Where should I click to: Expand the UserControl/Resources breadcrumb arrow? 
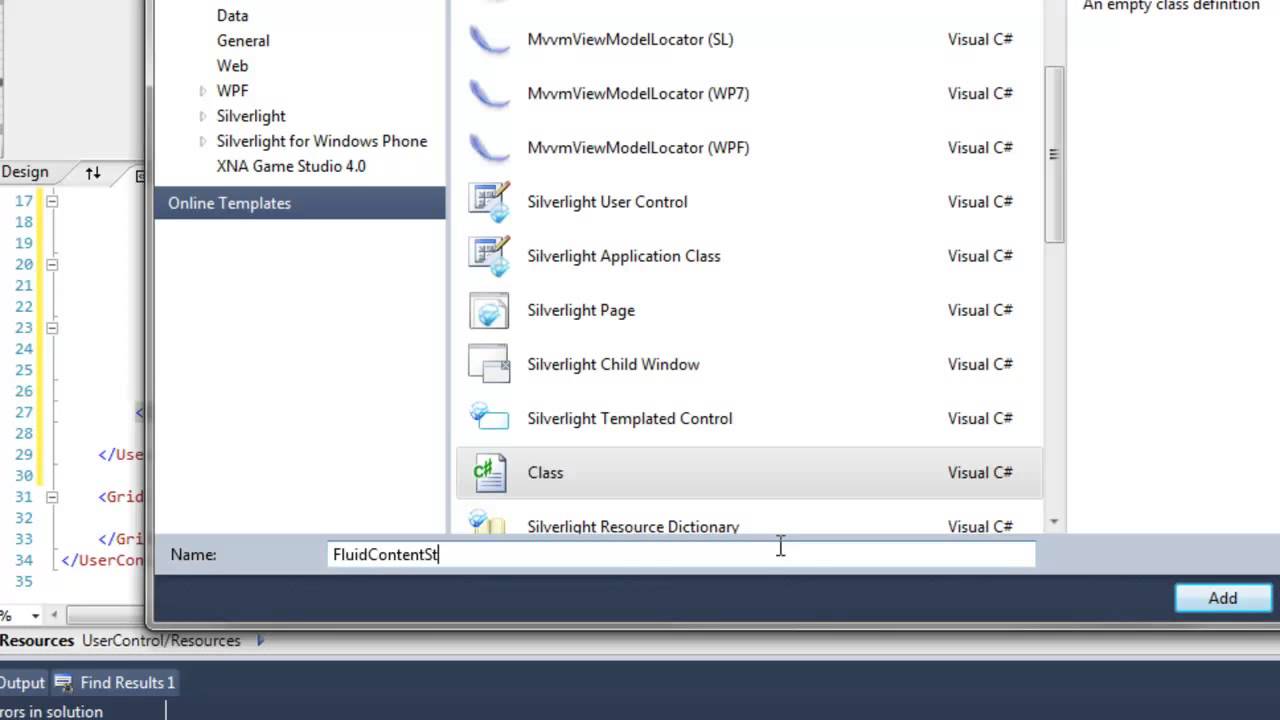[x=260, y=641]
